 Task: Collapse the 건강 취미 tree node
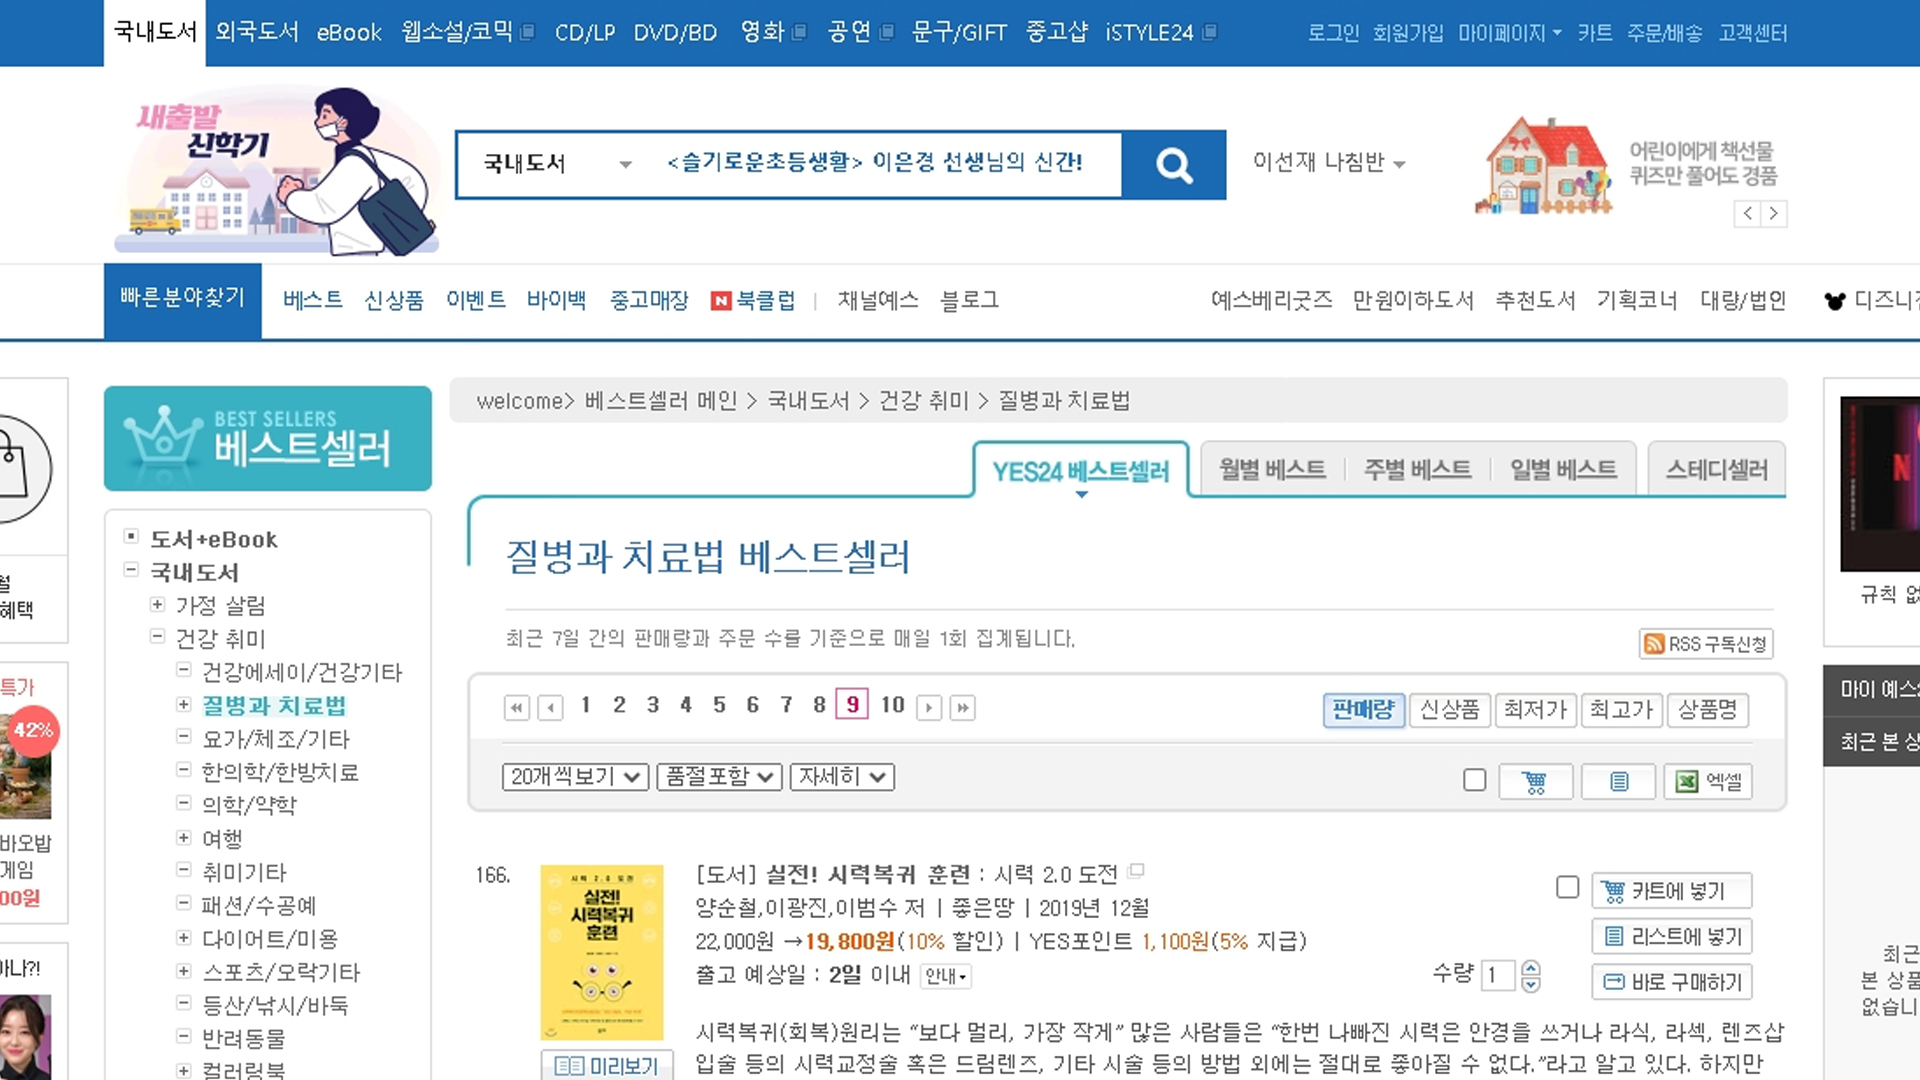point(157,636)
